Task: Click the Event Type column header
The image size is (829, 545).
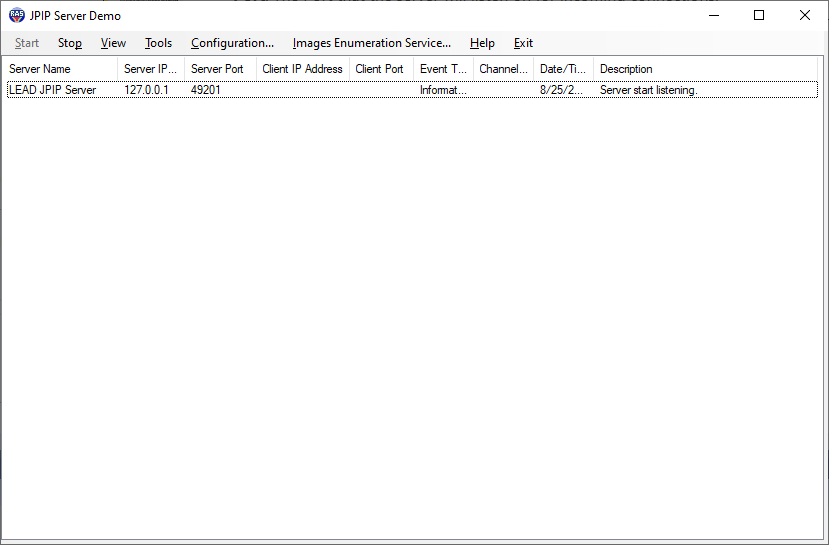Action: pos(443,69)
